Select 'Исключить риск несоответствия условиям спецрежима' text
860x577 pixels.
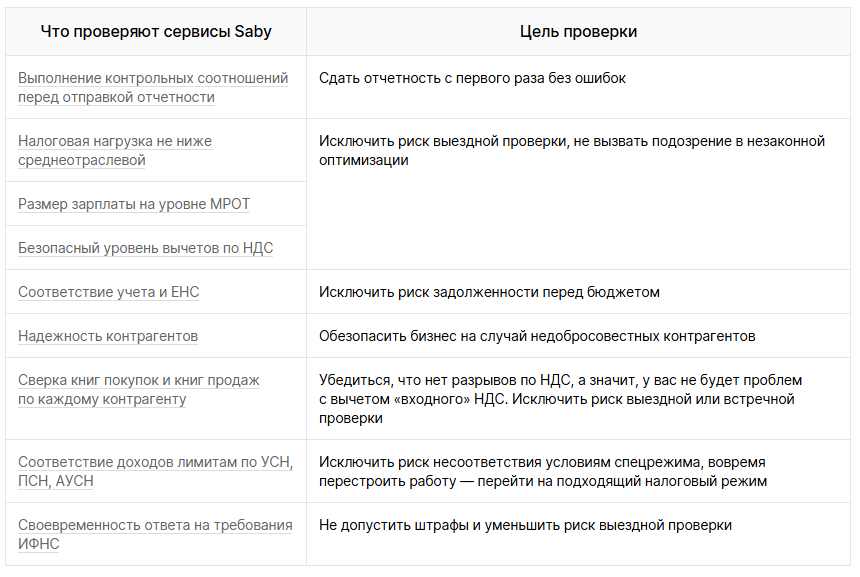[511, 462]
